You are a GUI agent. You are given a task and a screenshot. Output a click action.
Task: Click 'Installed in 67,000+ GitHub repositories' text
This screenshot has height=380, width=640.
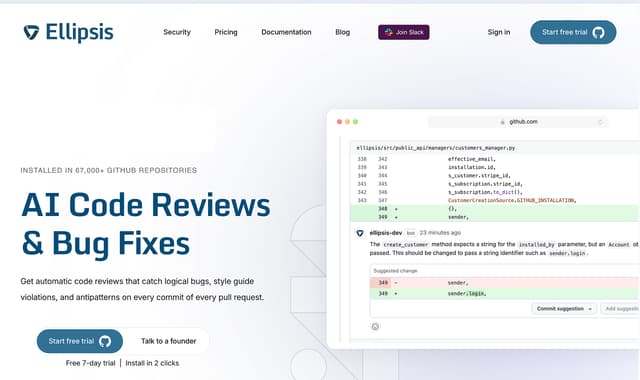[x=109, y=170]
